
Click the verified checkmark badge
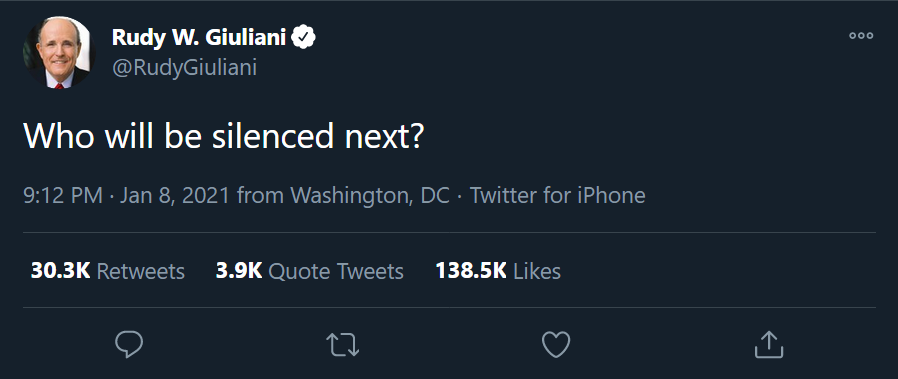point(304,38)
